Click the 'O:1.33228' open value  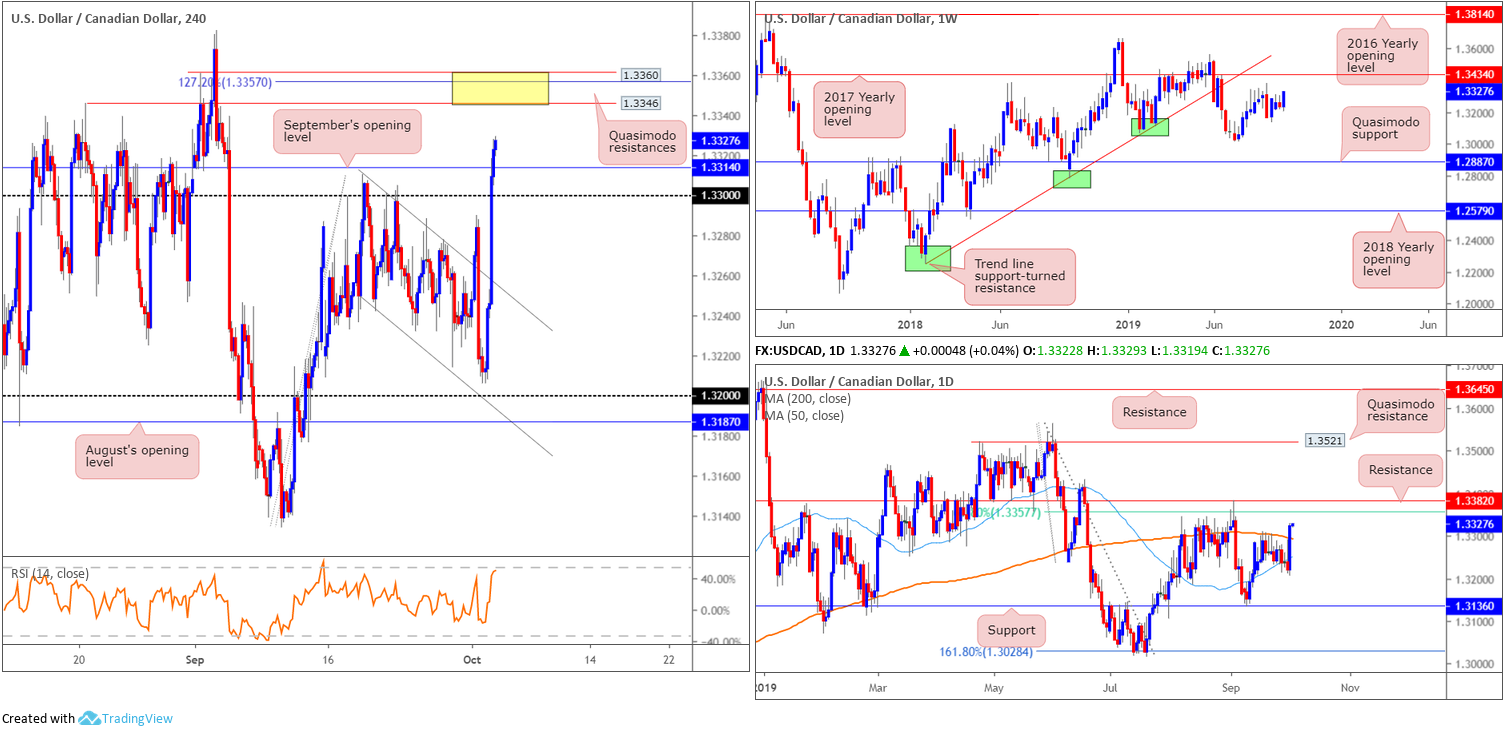[1053, 351]
